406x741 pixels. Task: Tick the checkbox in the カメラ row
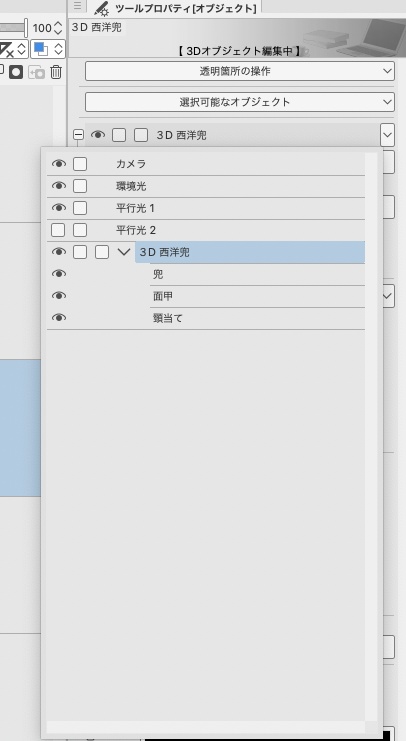point(80,164)
